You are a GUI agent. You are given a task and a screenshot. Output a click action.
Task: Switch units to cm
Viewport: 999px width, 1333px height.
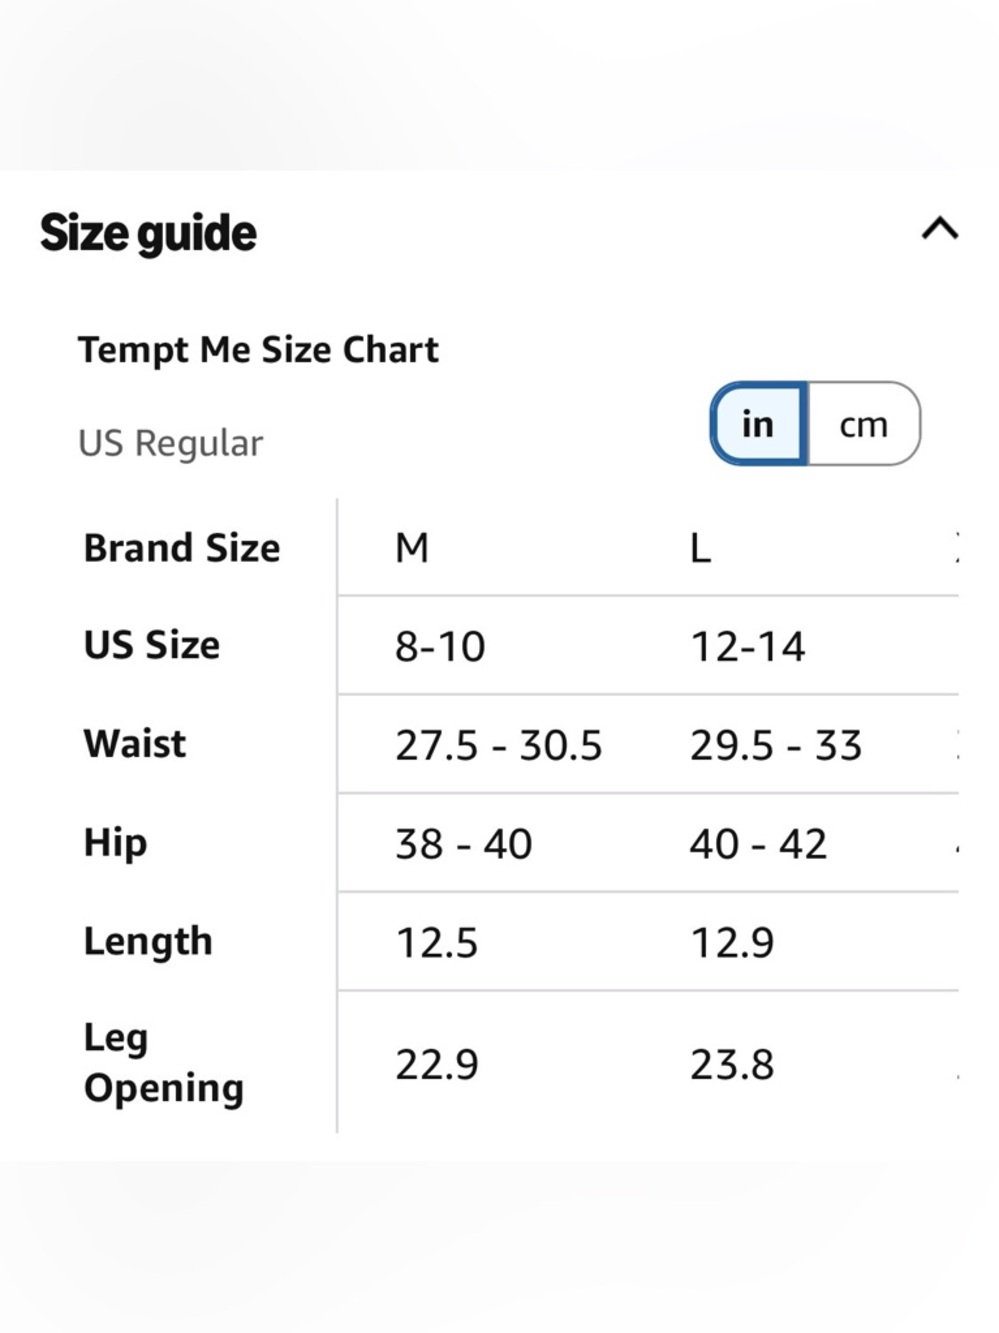(x=864, y=424)
